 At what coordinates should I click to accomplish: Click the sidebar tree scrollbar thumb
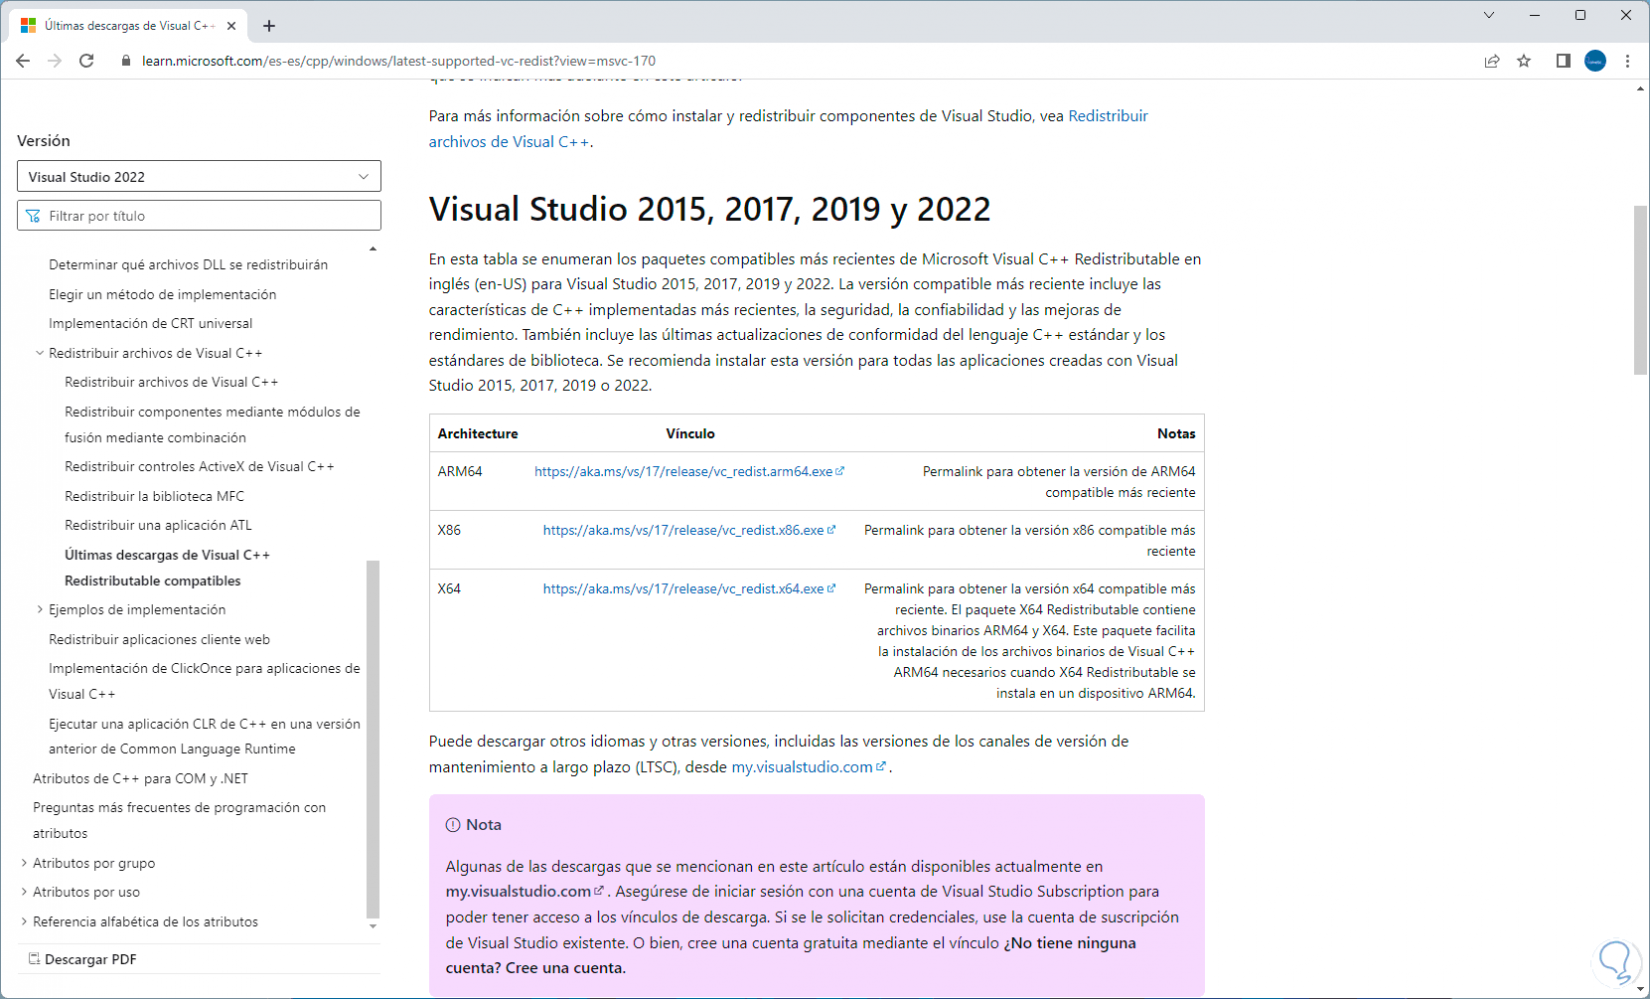(373, 738)
